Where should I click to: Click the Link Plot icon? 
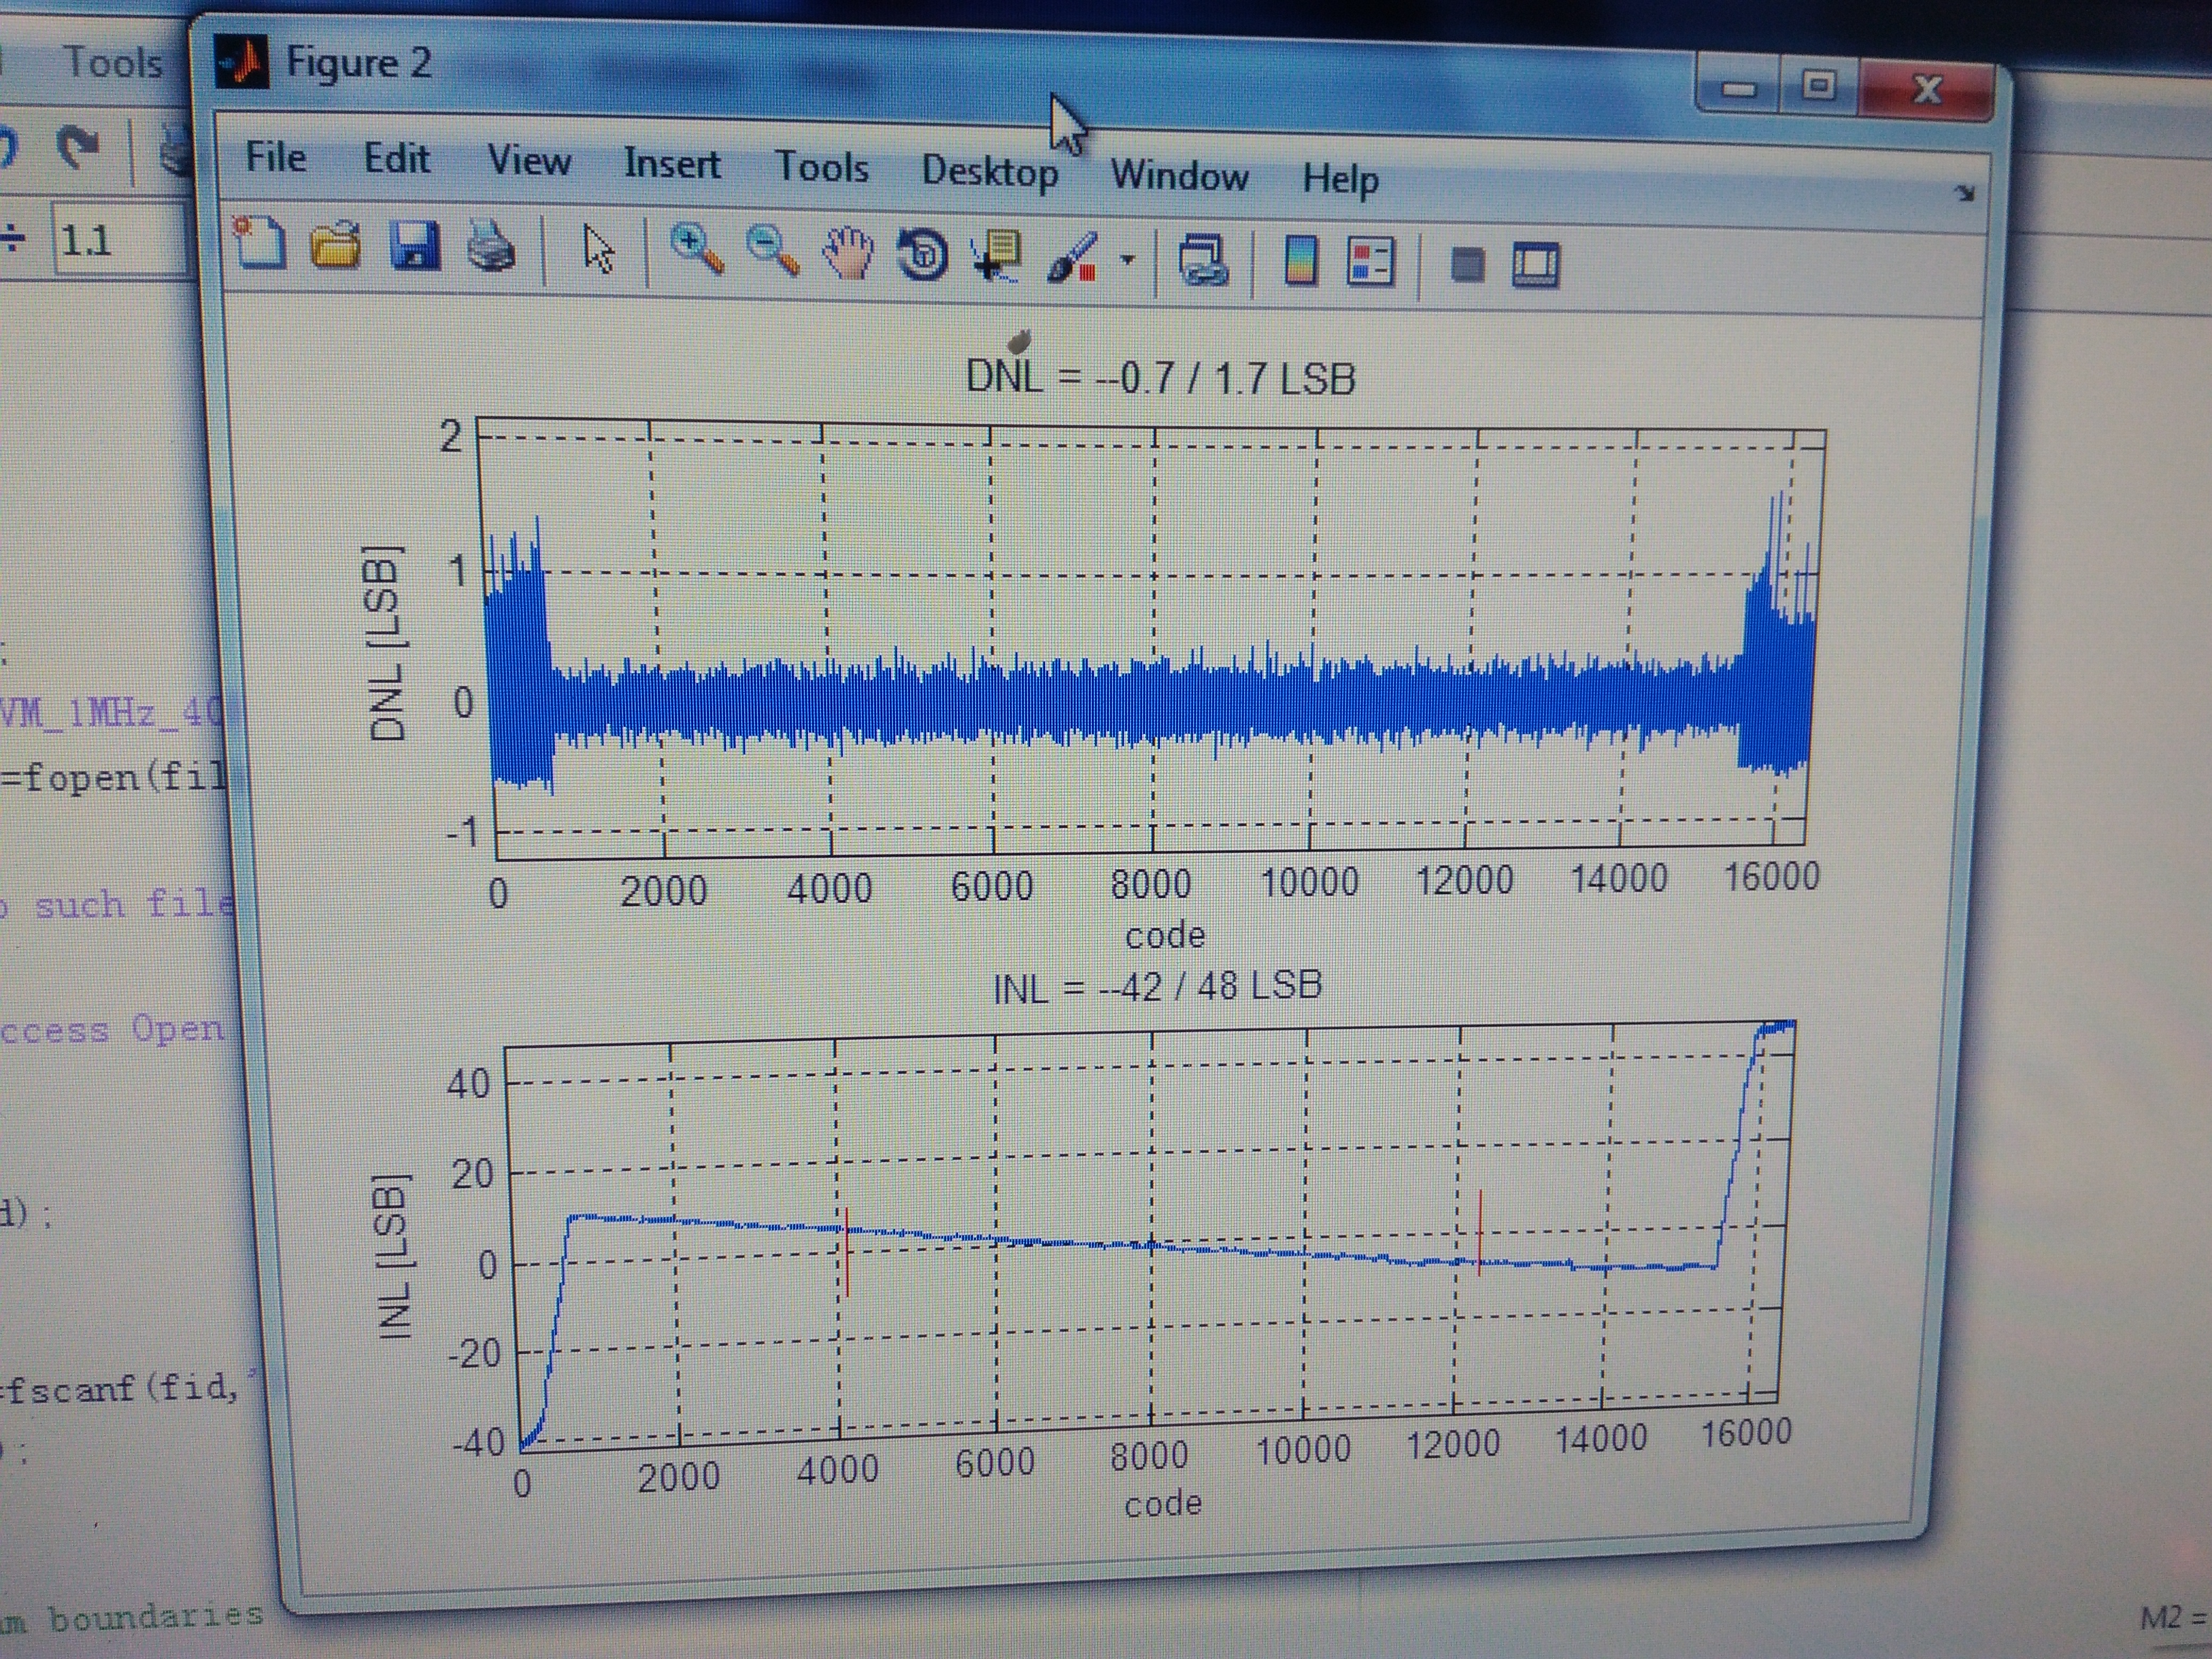click(1203, 261)
